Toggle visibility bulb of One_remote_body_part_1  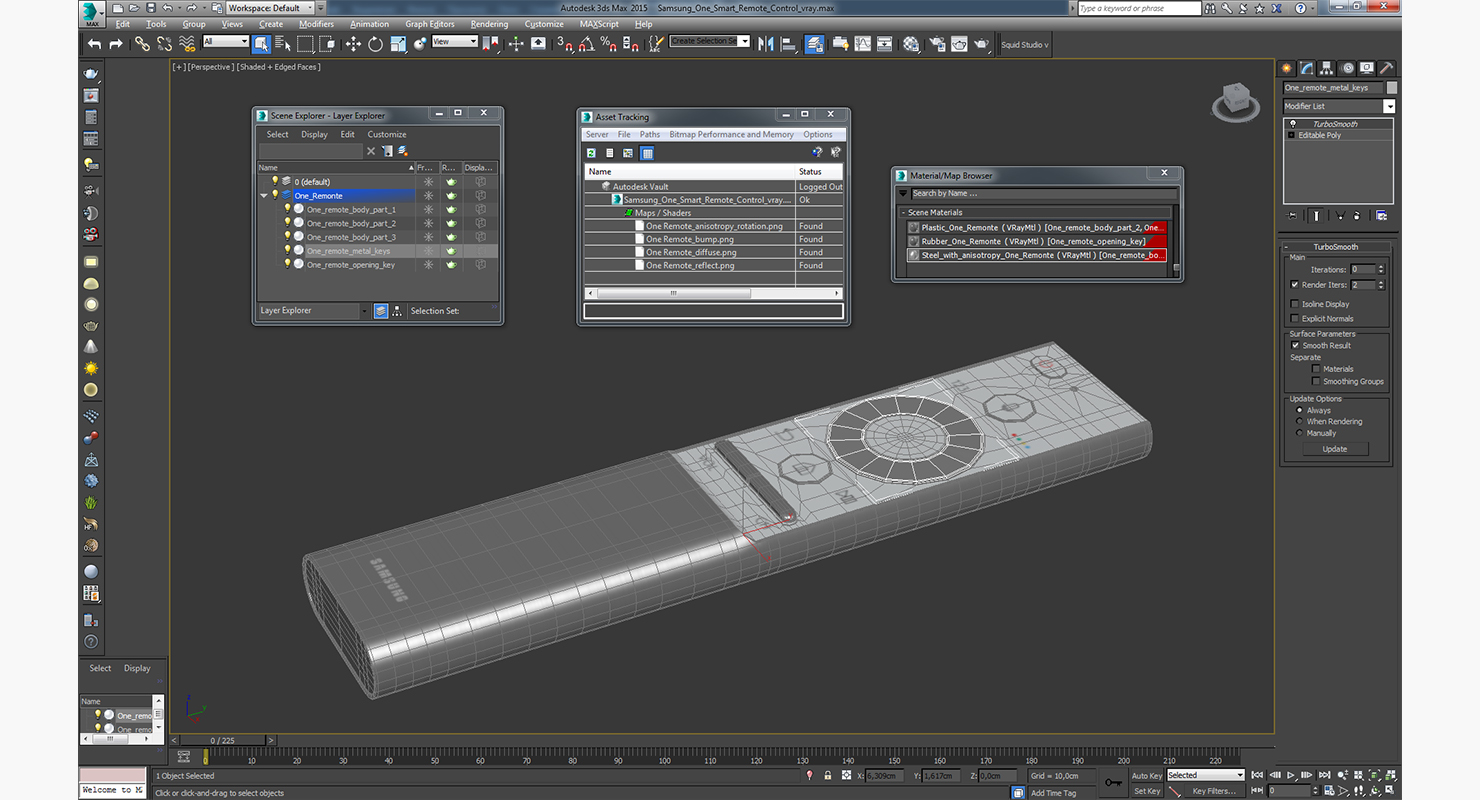tap(287, 209)
